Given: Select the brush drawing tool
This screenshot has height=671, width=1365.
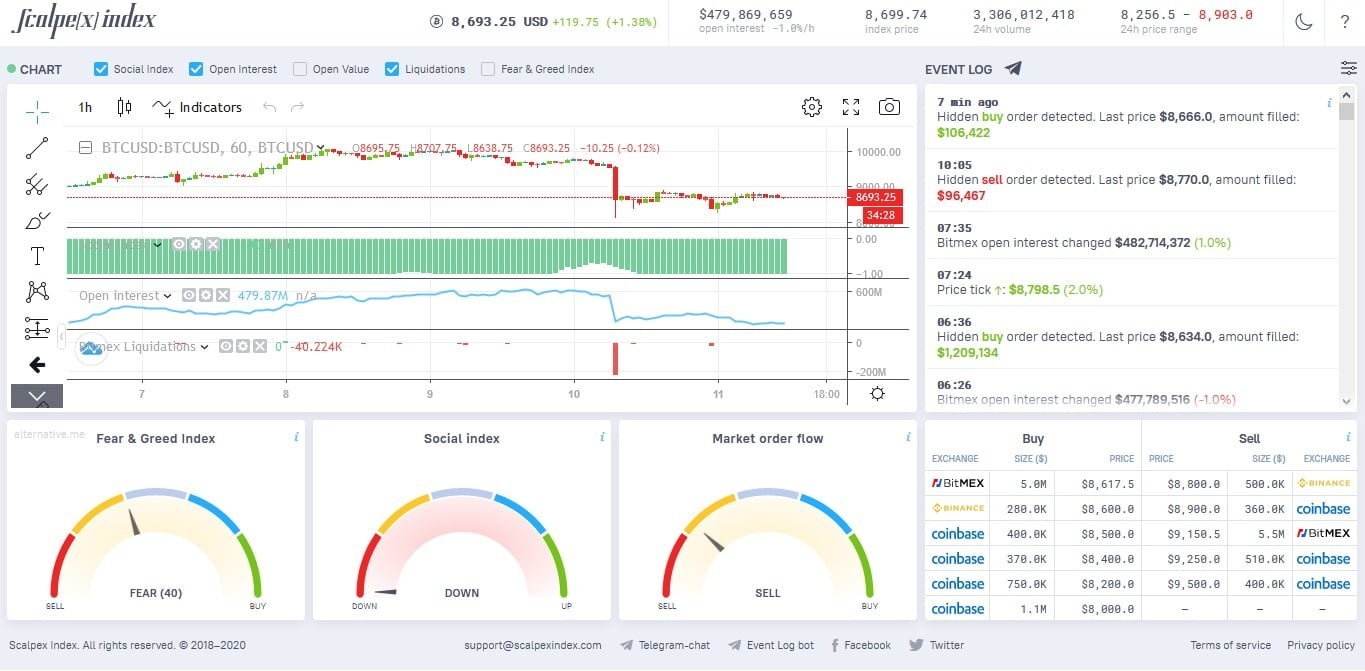Looking at the screenshot, I should [37, 220].
